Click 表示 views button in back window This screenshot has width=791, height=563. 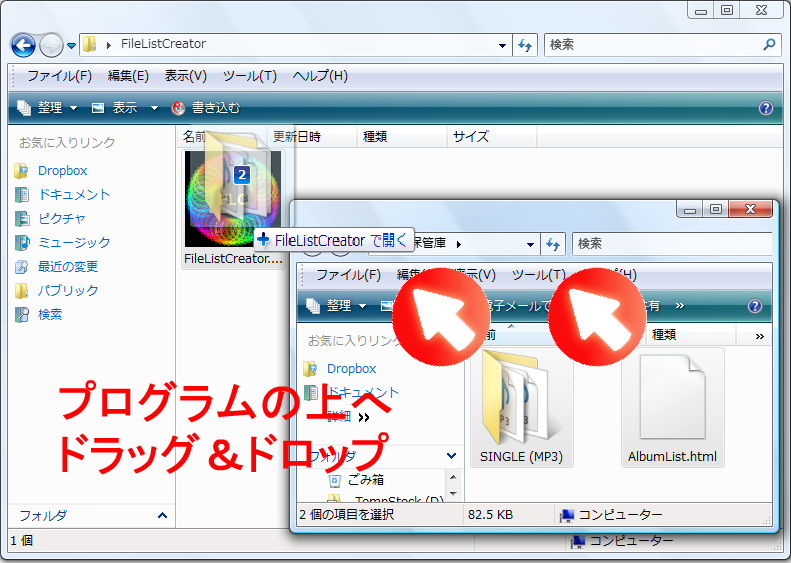[115, 107]
